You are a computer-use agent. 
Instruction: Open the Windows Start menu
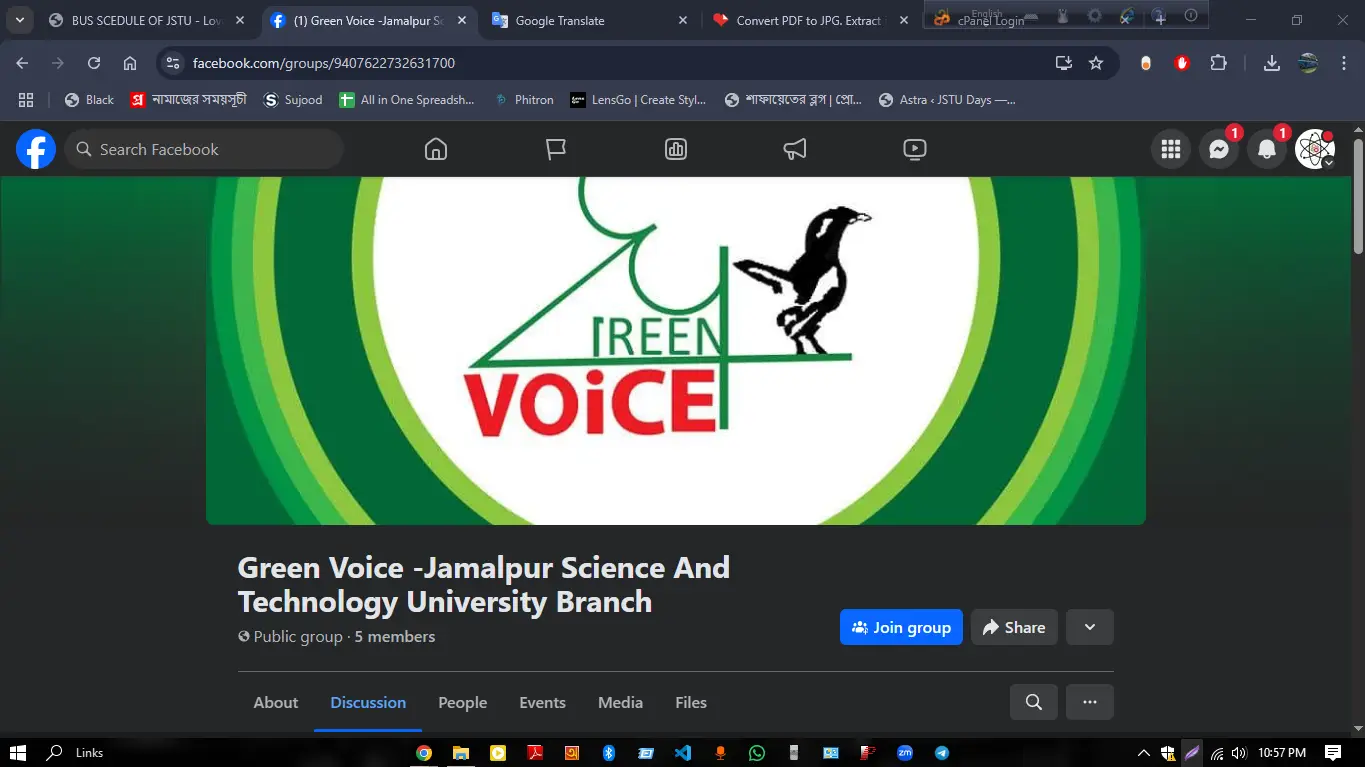coord(18,753)
